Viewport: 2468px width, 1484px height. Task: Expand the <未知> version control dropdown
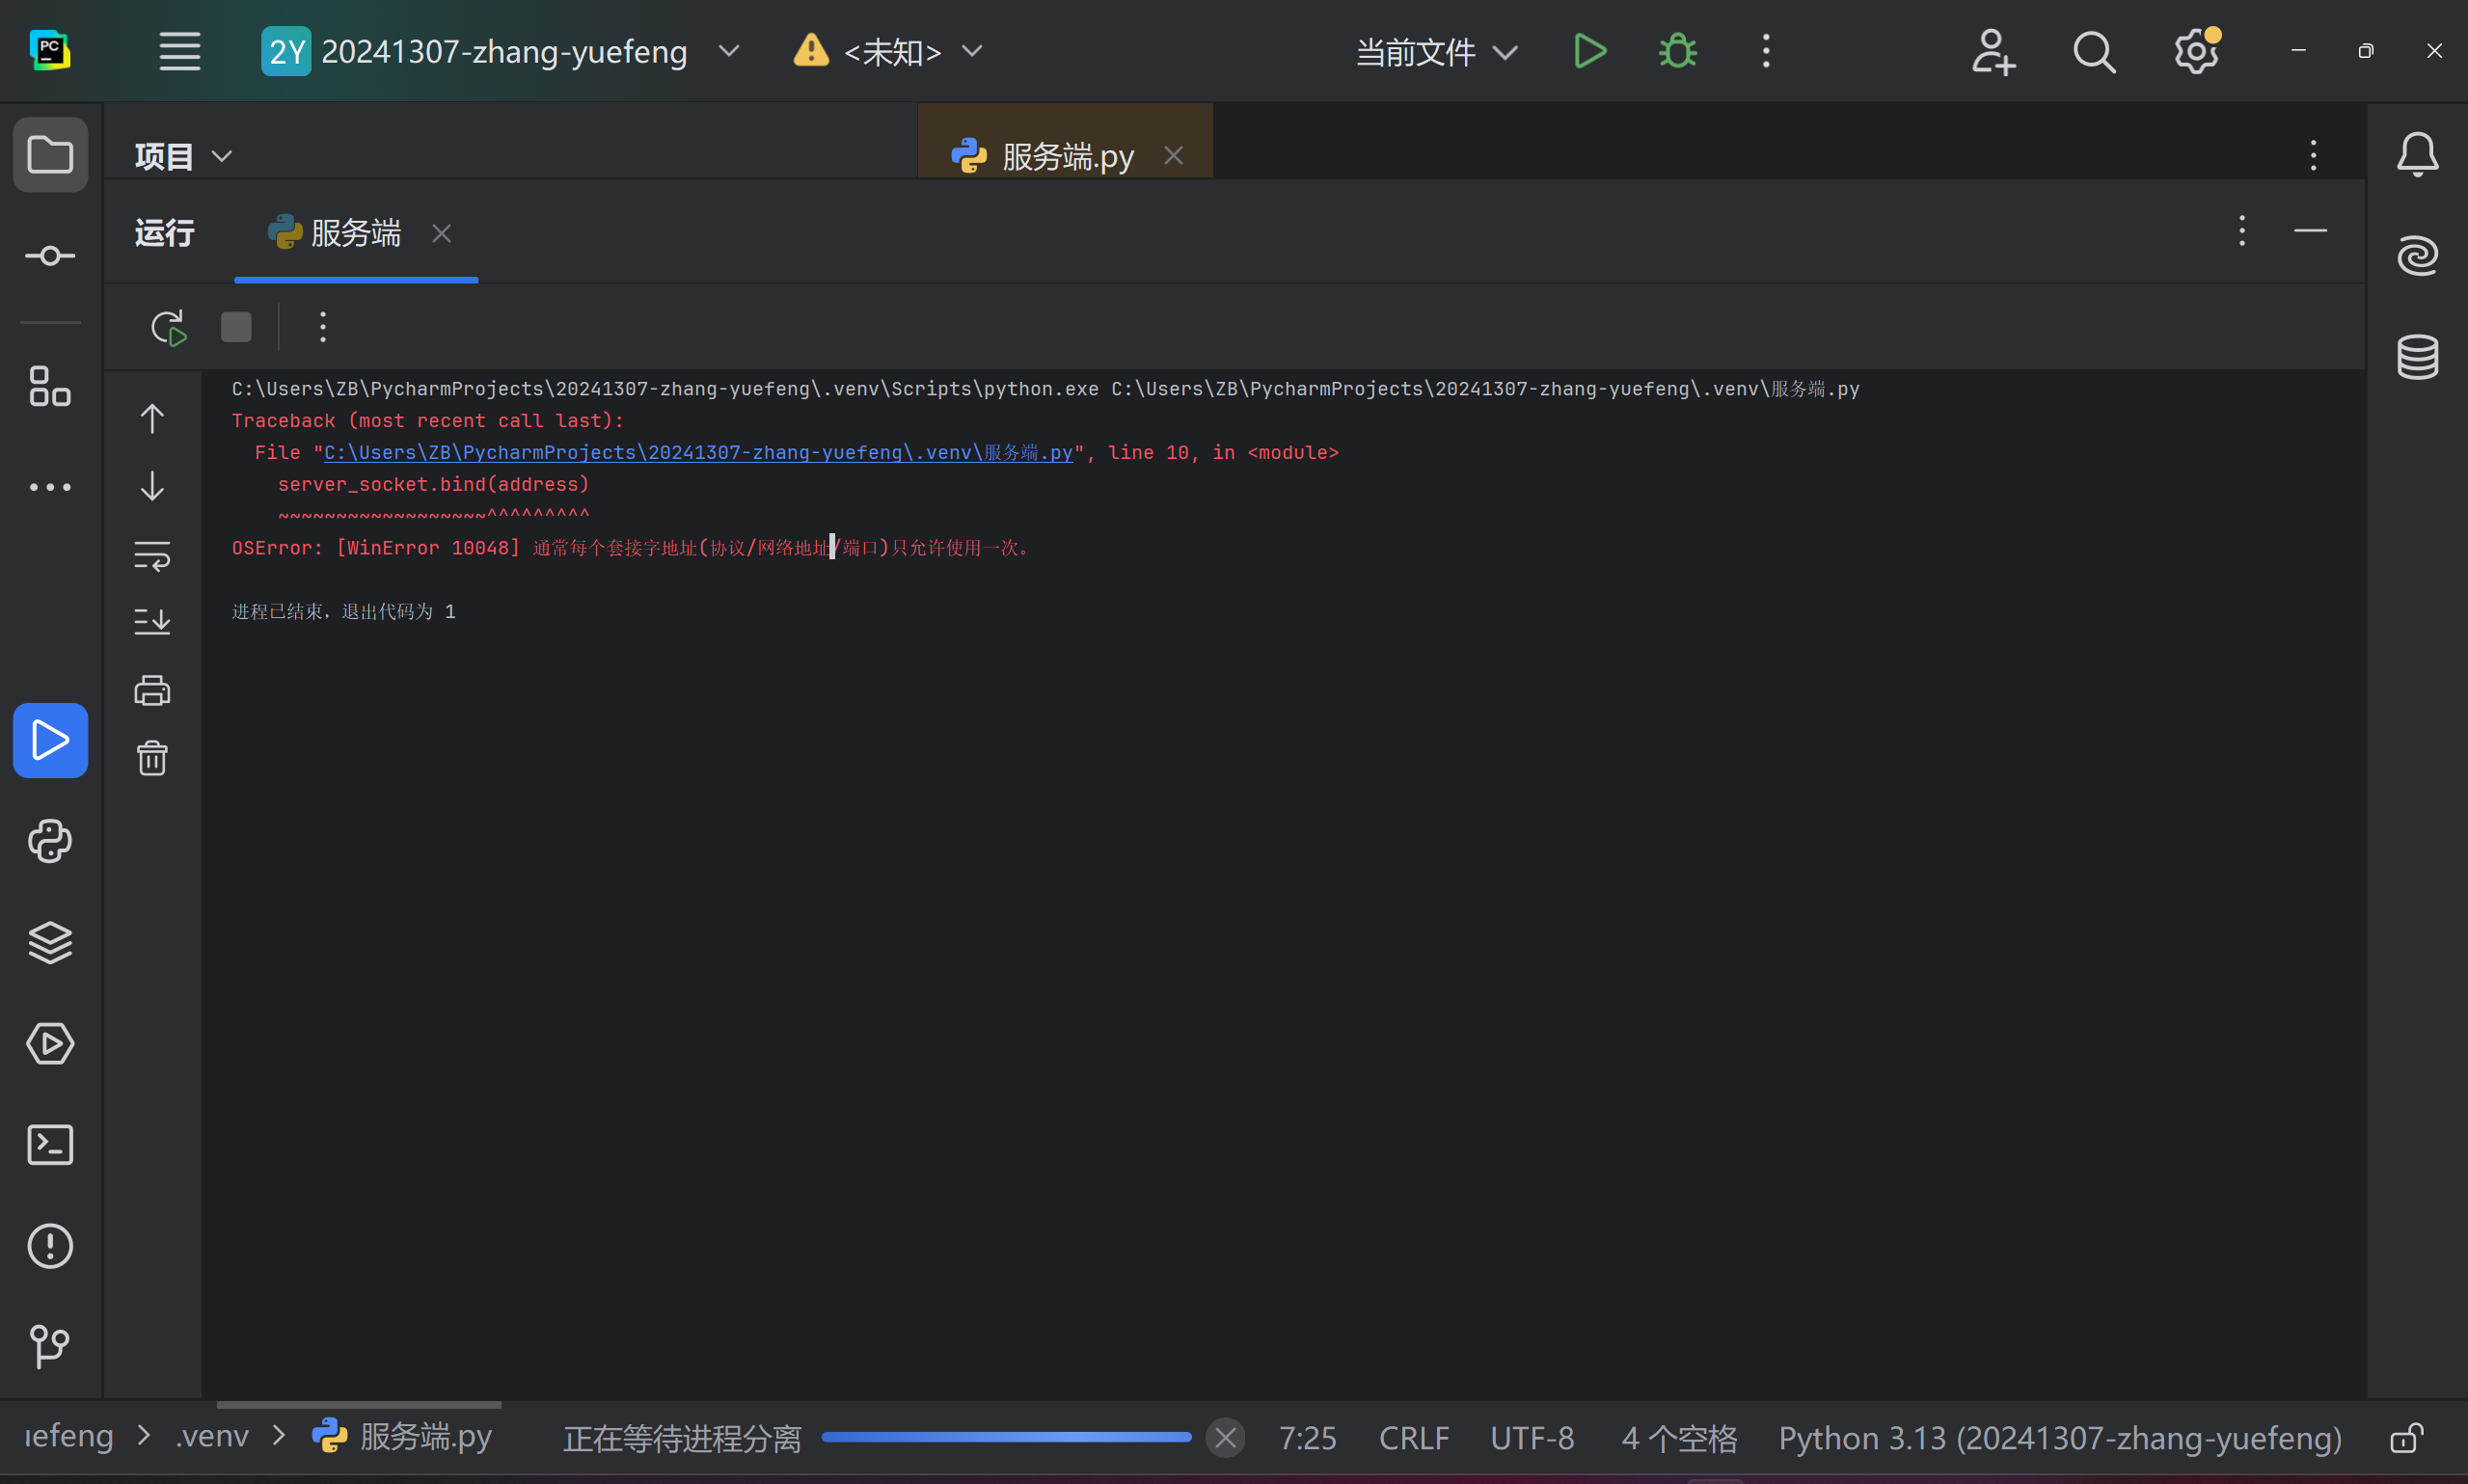point(891,51)
